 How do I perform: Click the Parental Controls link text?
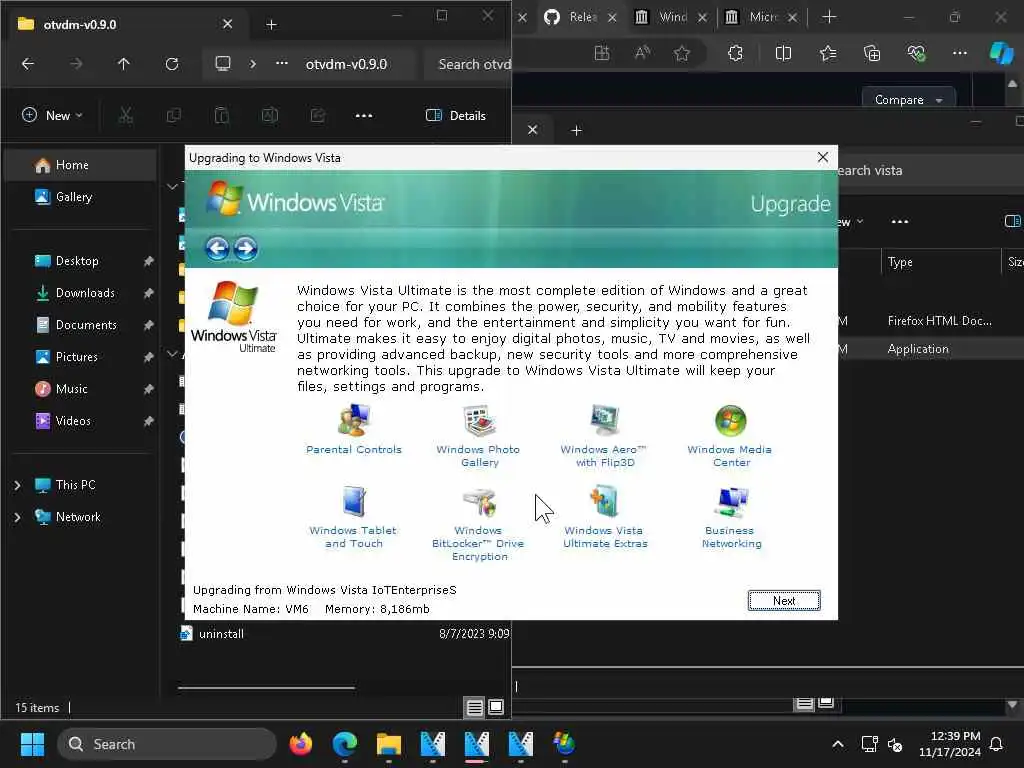354,449
